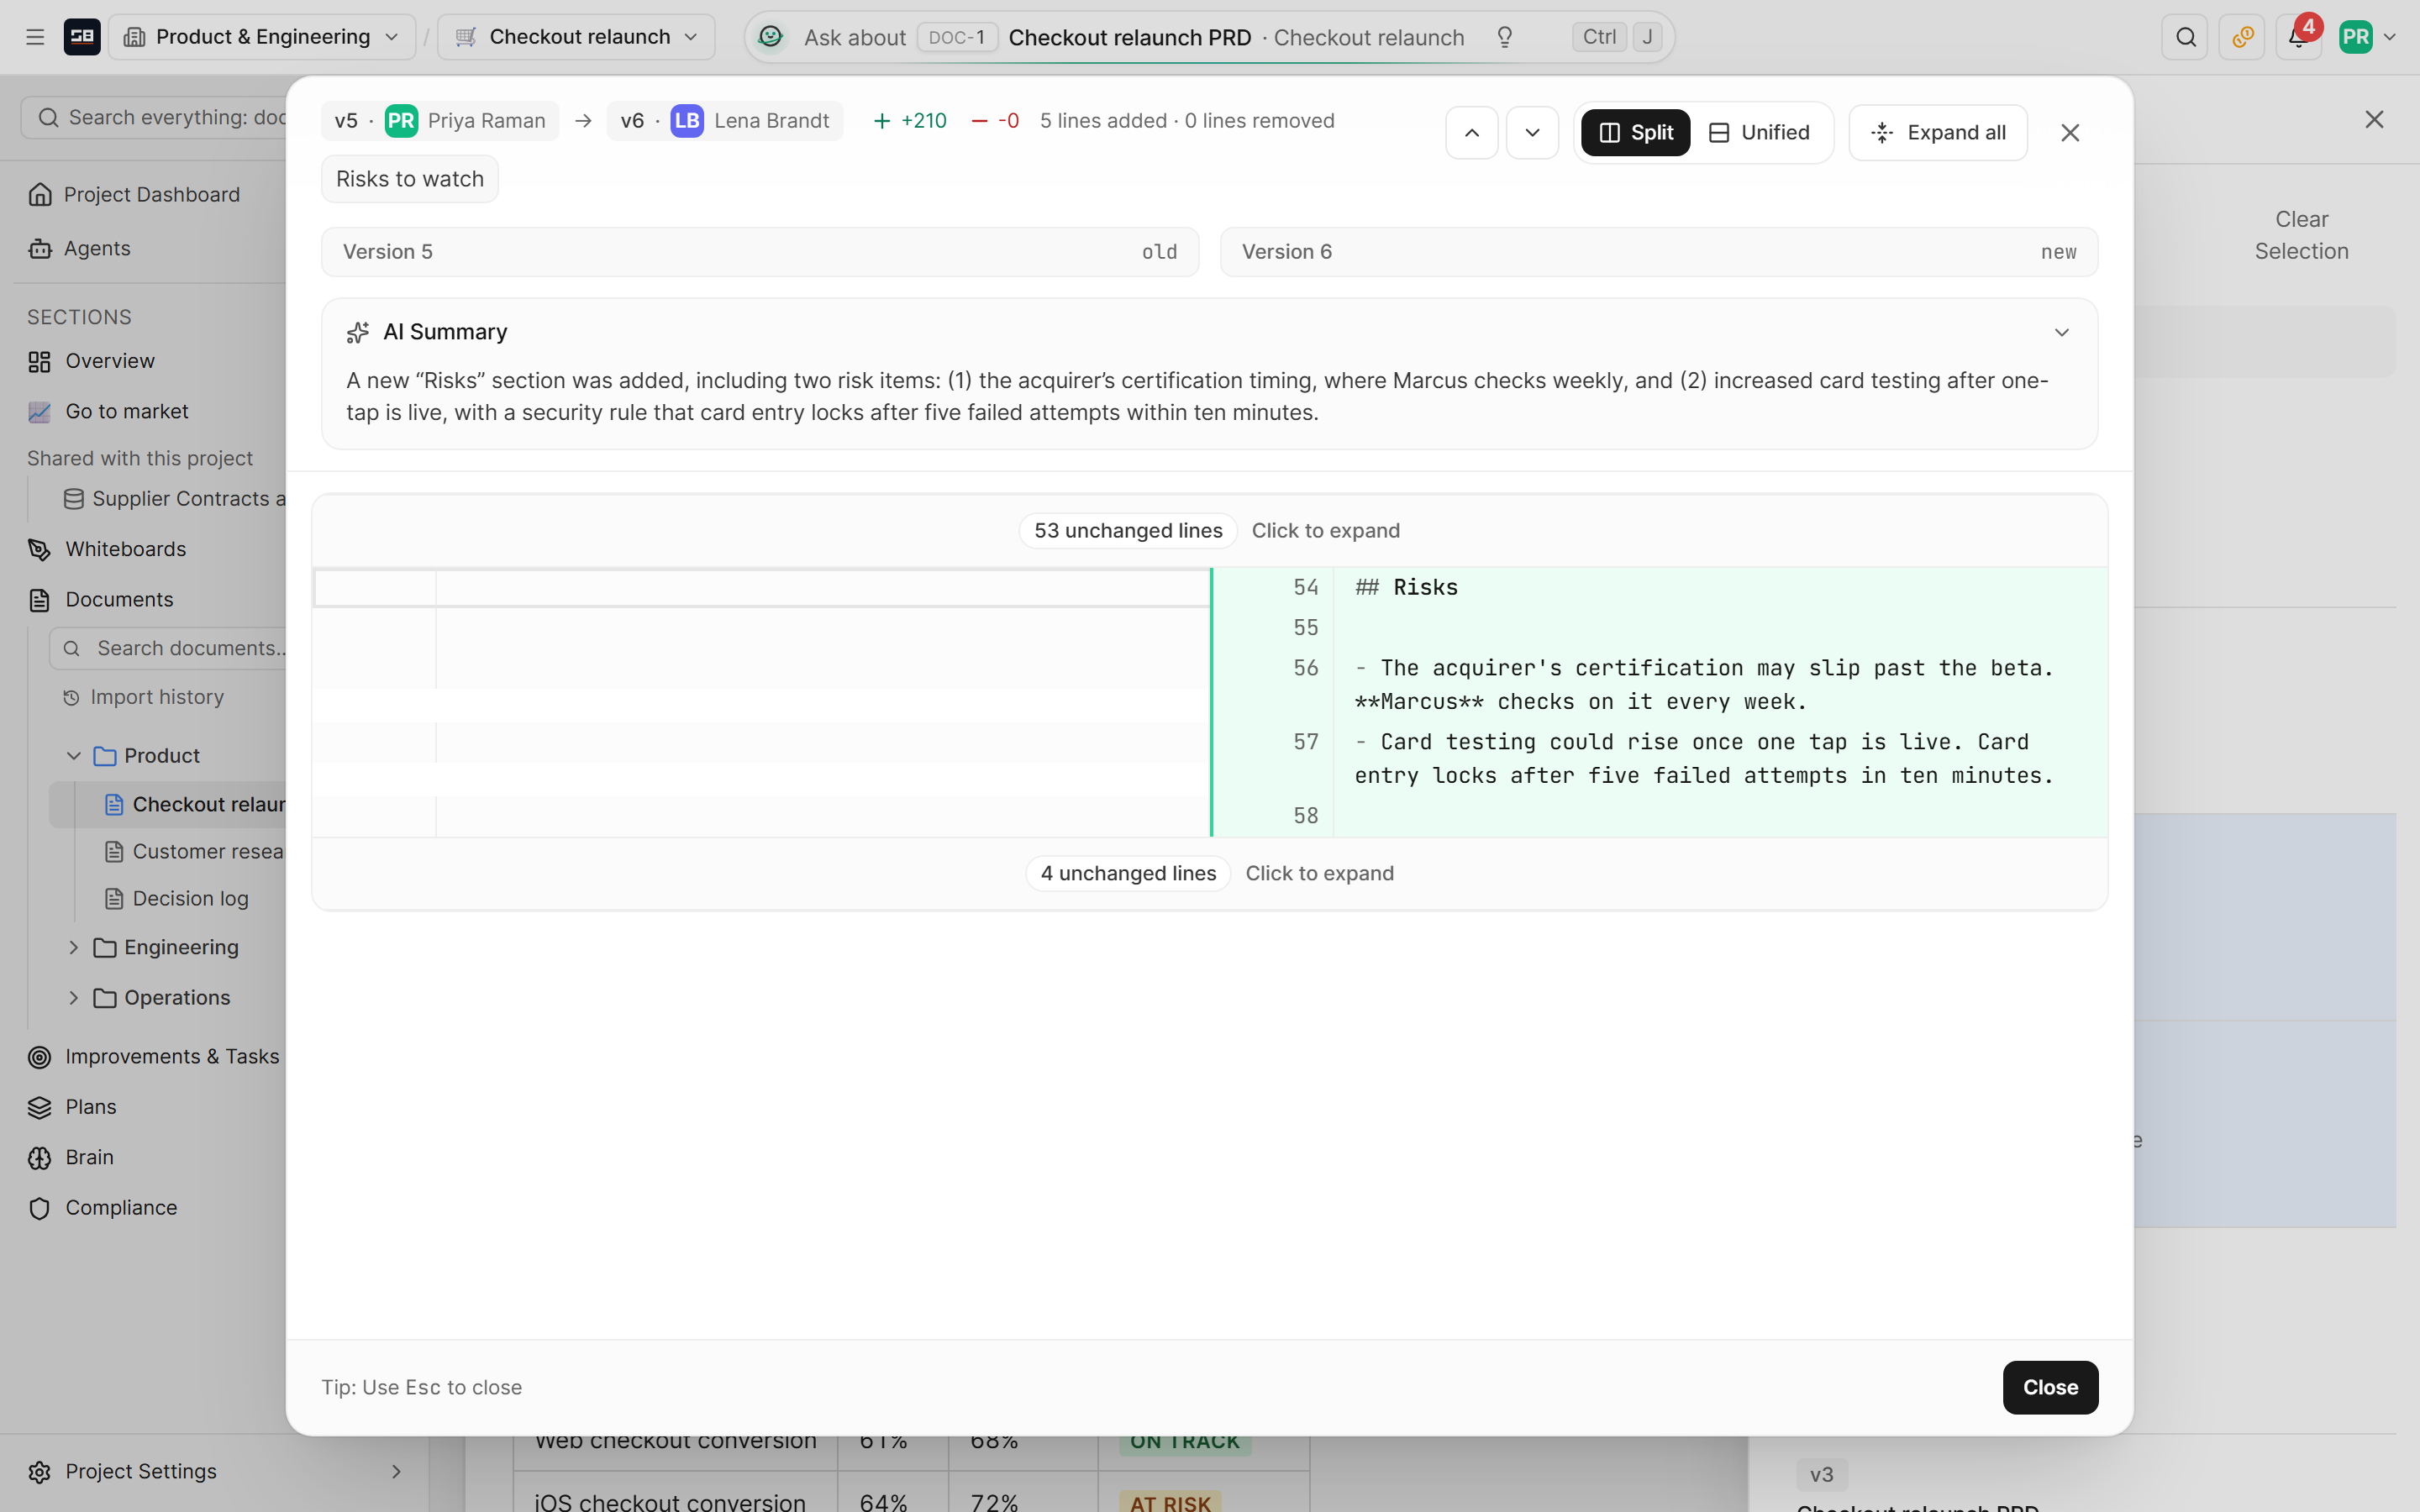Viewport: 2420px width, 1512px height.
Task: Open the Brain section
Action: tap(89, 1157)
